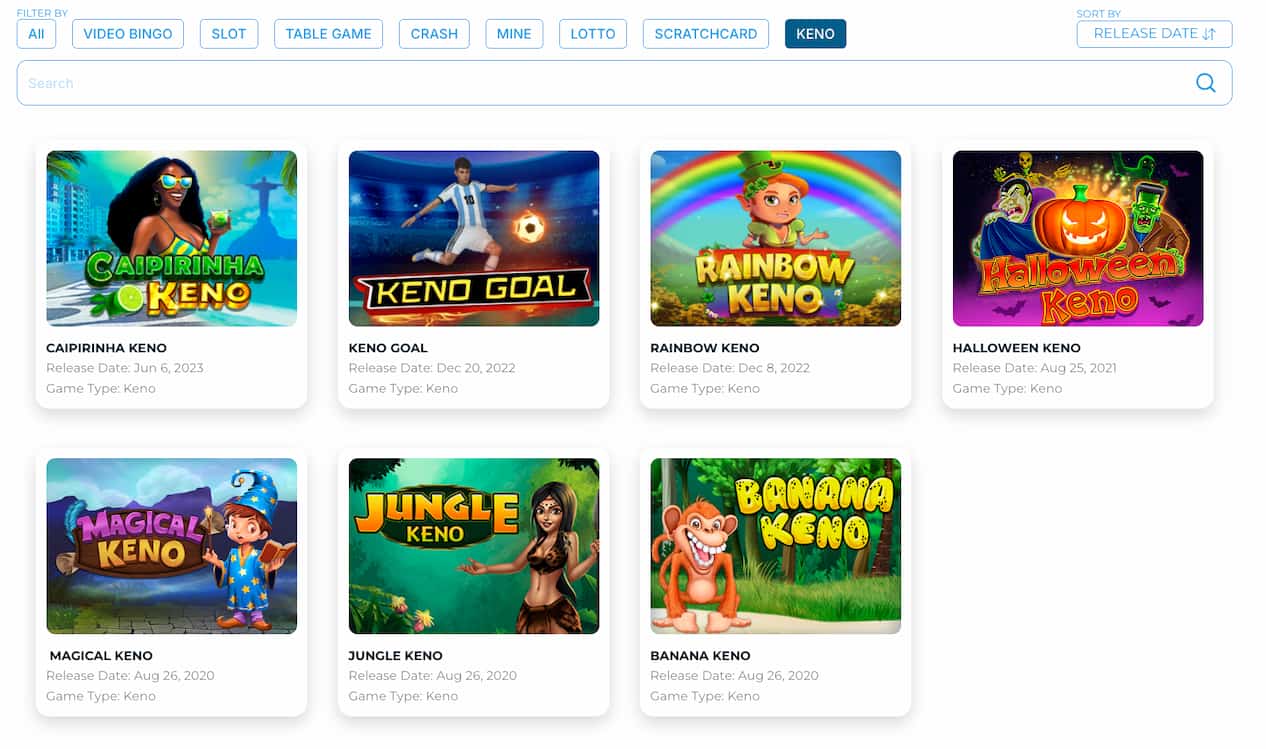Filter by Scratchcard
Image resolution: width=1266 pixels, height=749 pixels.
pos(706,34)
